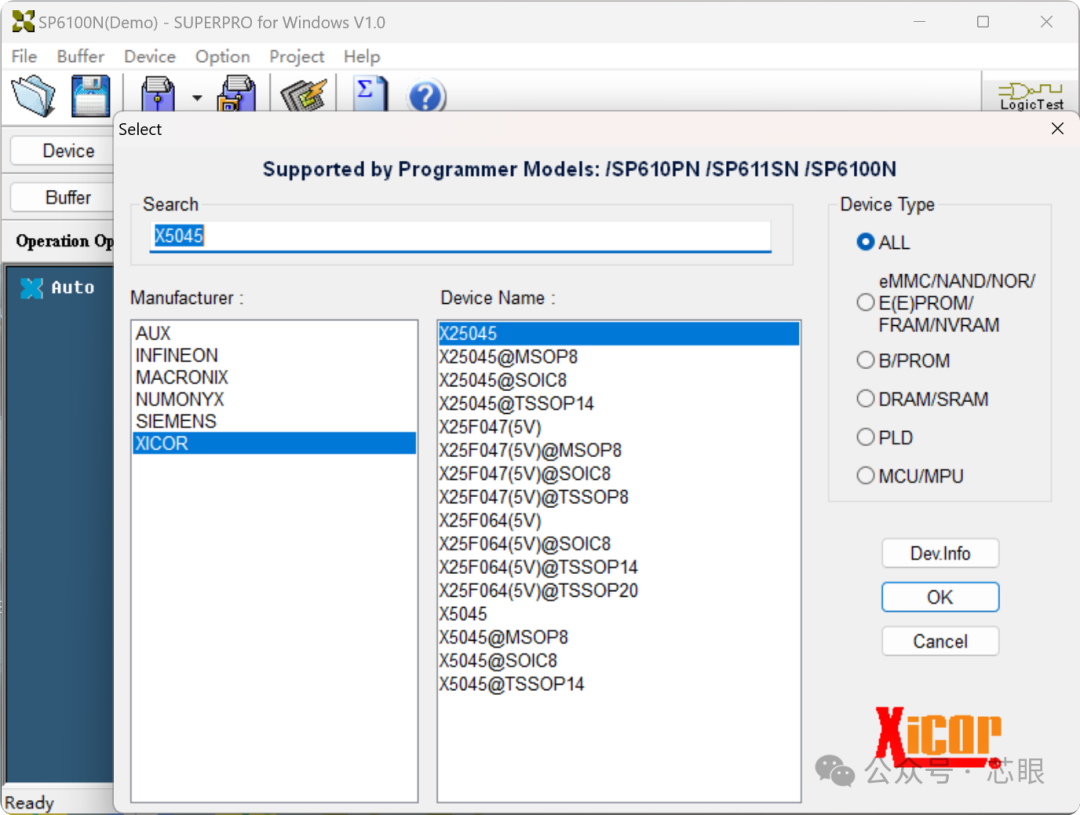Click the SUPERPRO app icon in title bar
Screen dimensions: 1080x815
point(23,22)
